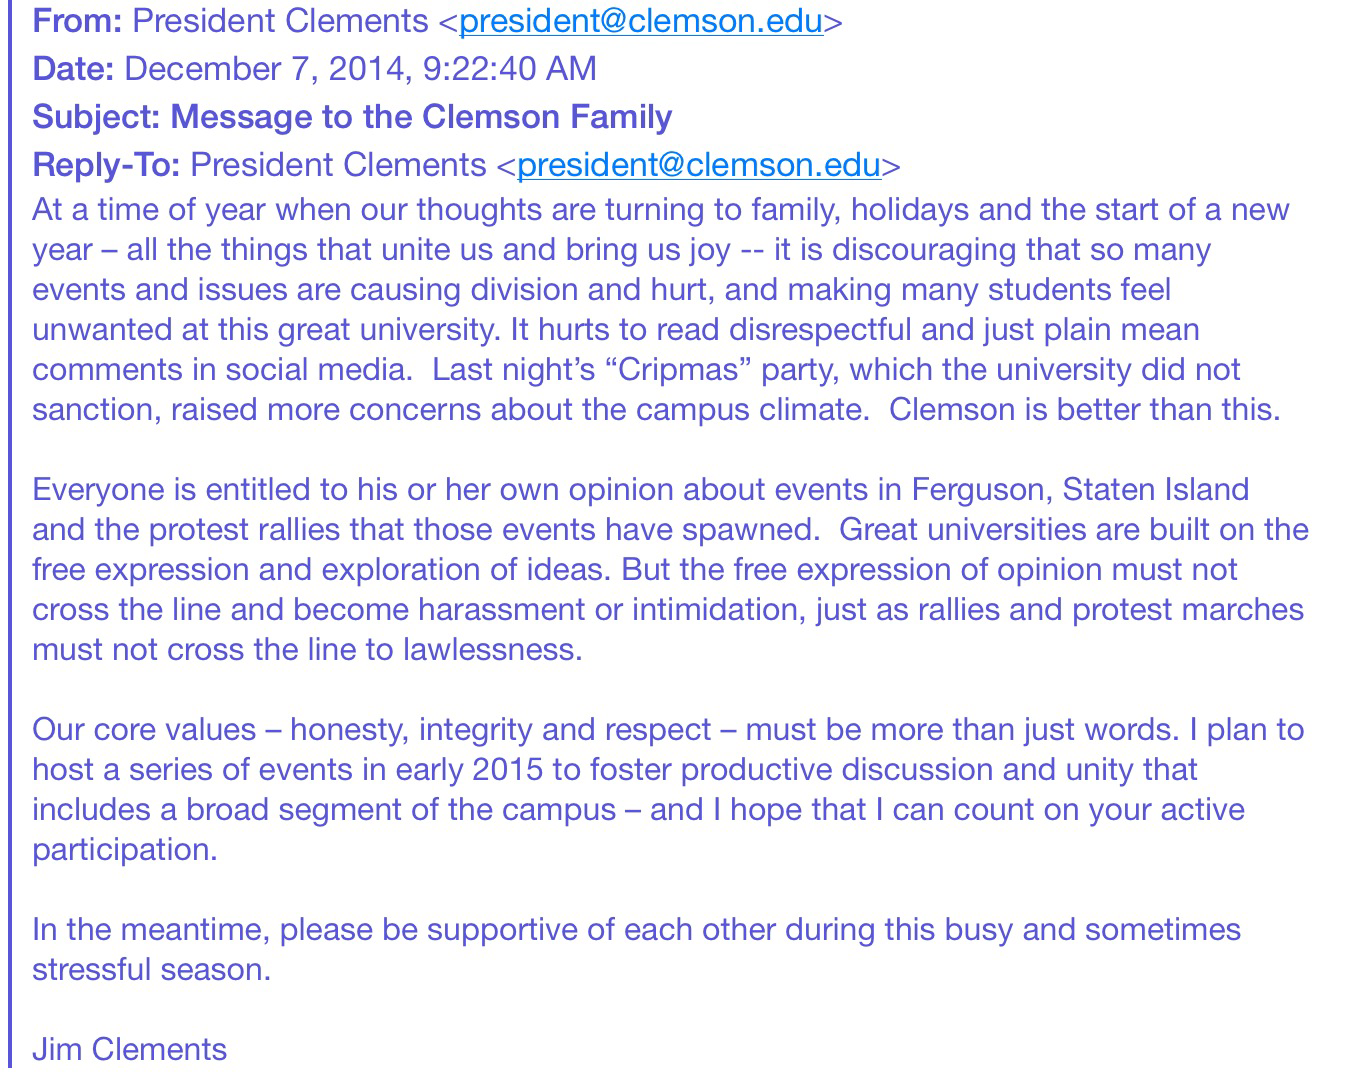Screen dimensions: 1362x1078
Task: Click the standalone word "participation."
Action: [124, 850]
